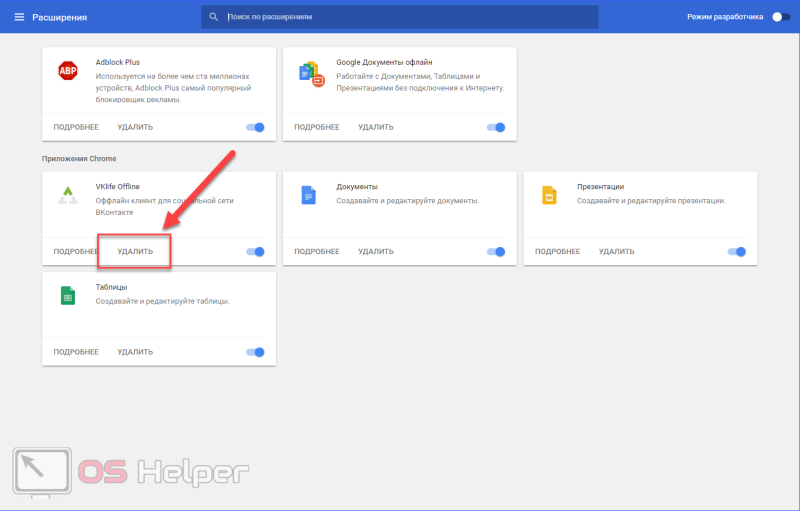Click the green Таблицы app icon
The height and width of the screenshot is (511, 800).
click(x=68, y=296)
